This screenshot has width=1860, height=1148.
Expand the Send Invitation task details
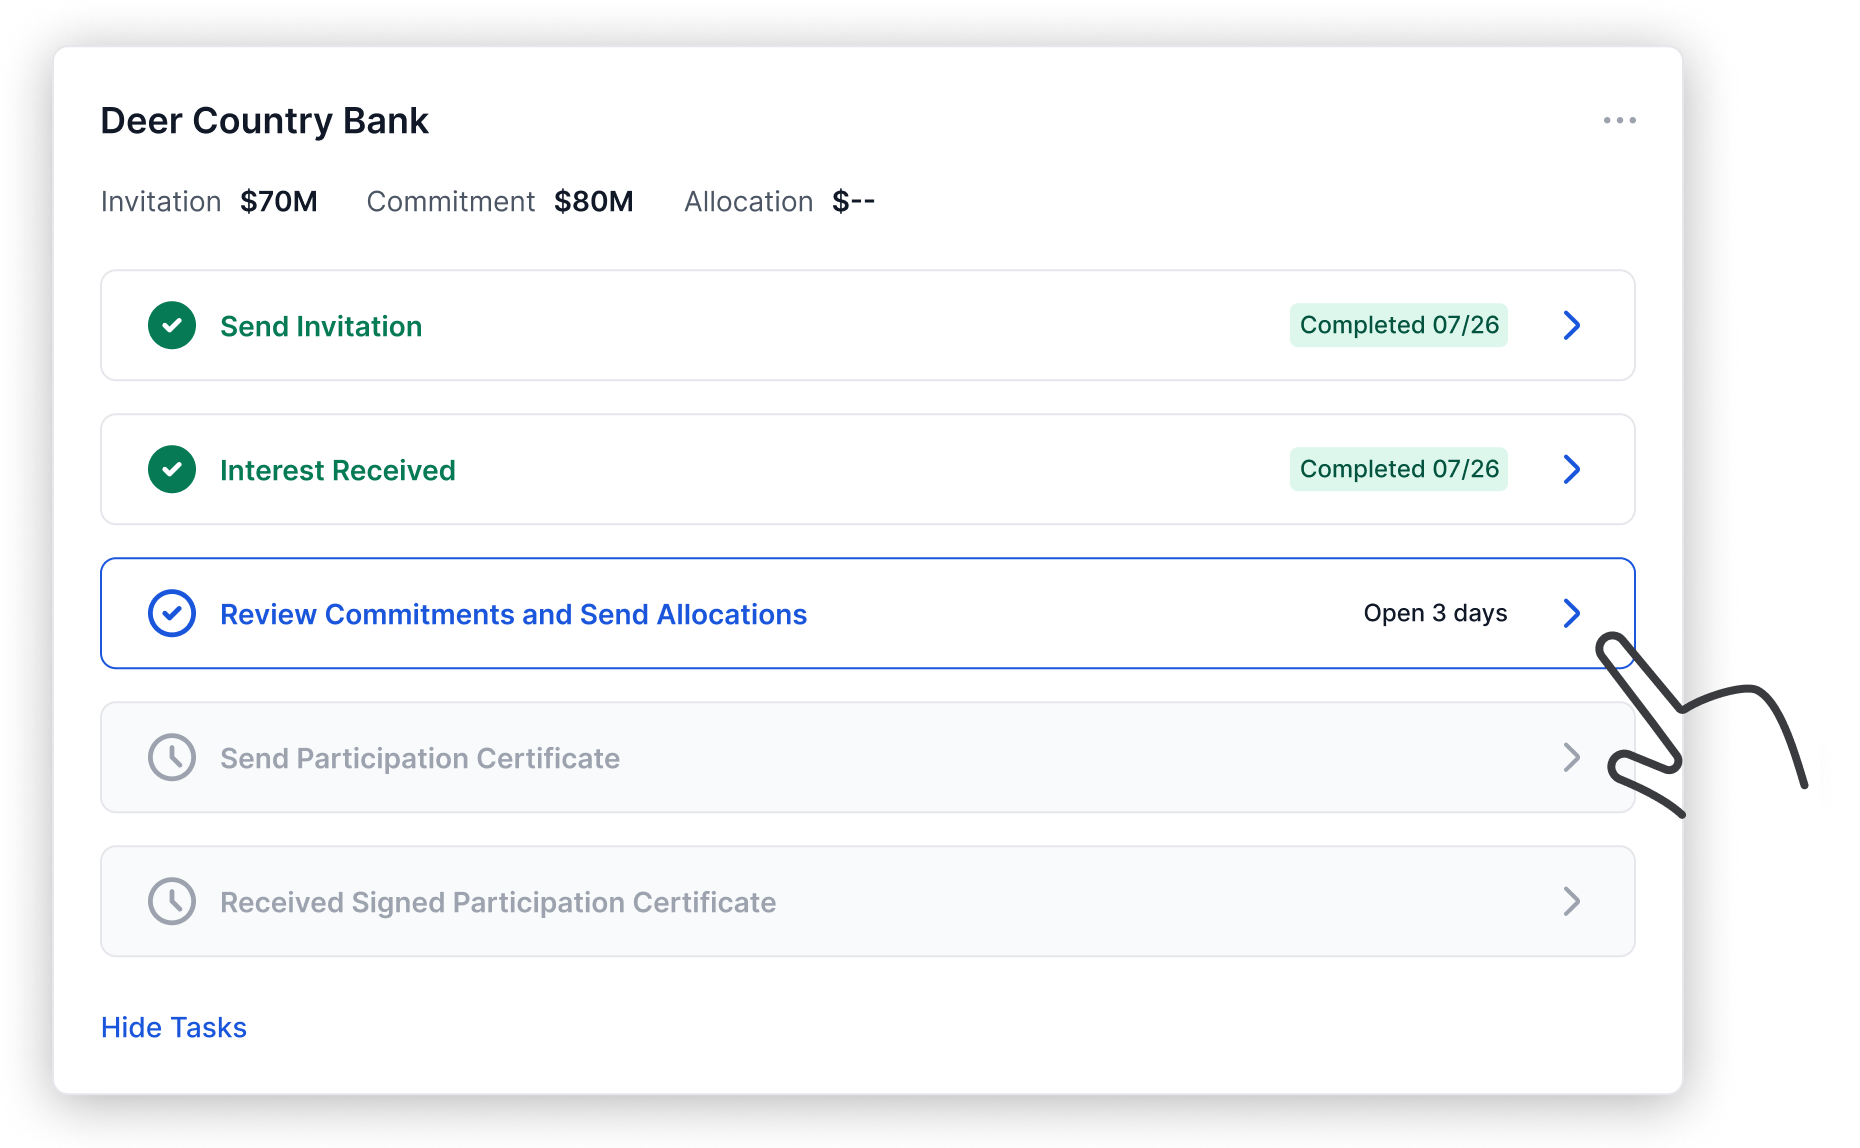click(x=1572, y=325)
